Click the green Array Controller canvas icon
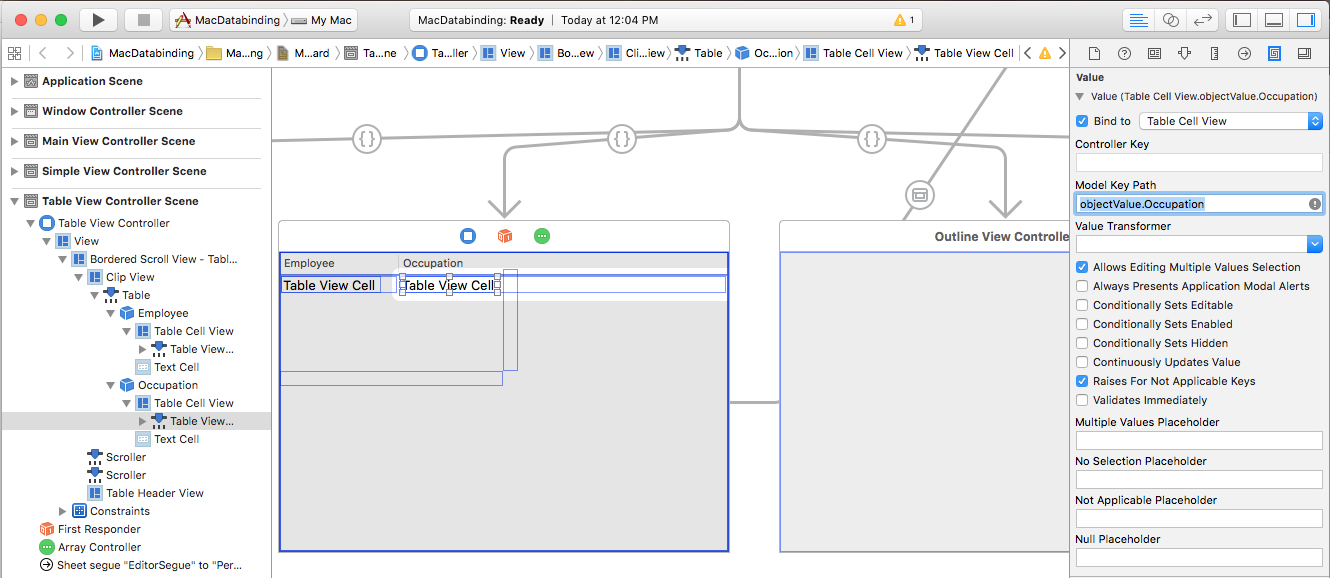The image size is (1330, 578). 542,236
